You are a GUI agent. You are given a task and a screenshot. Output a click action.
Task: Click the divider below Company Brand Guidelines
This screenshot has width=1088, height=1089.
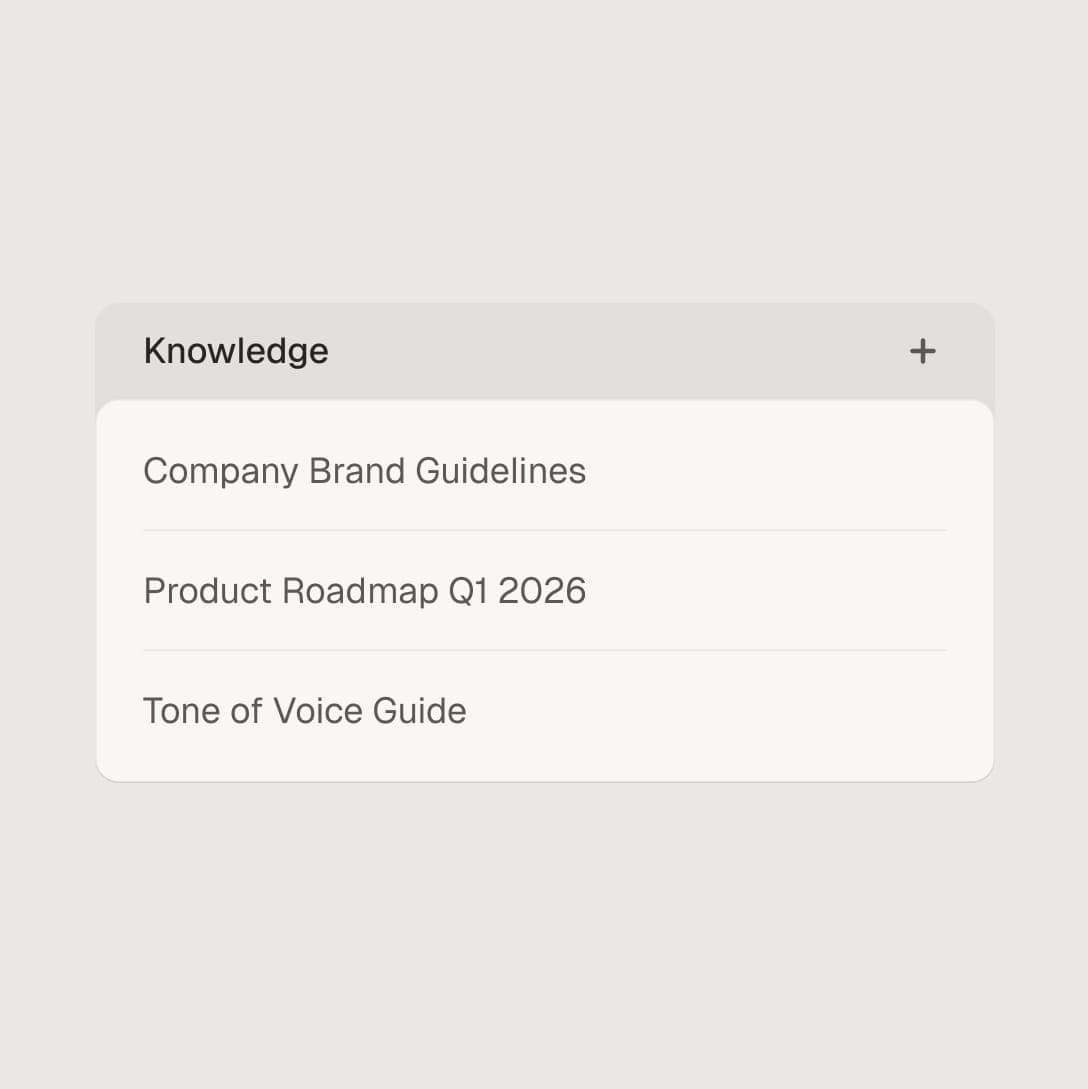coord(544,530)
